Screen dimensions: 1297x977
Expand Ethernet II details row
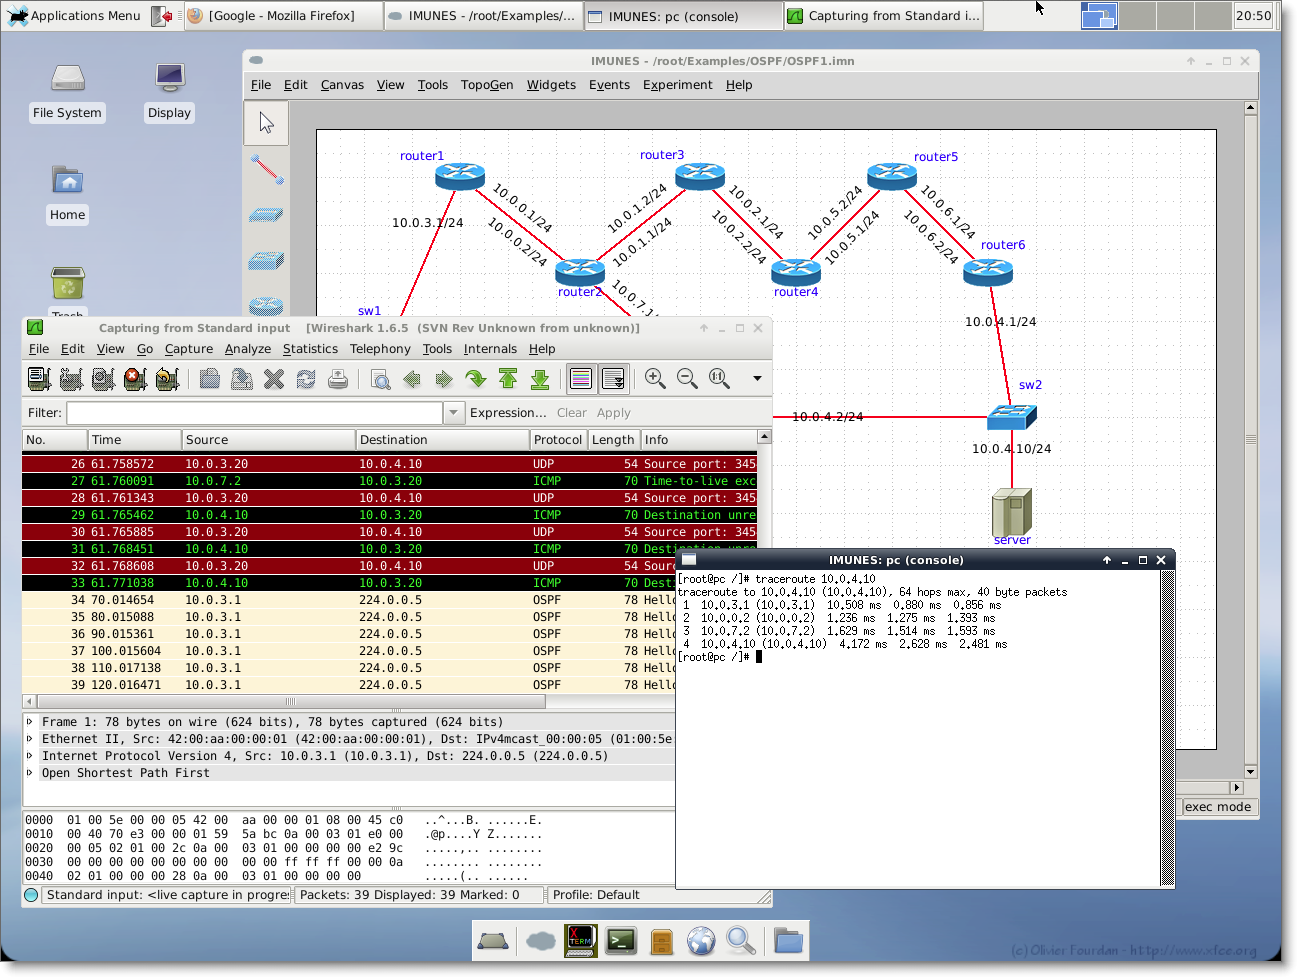(x=29, y=739)
